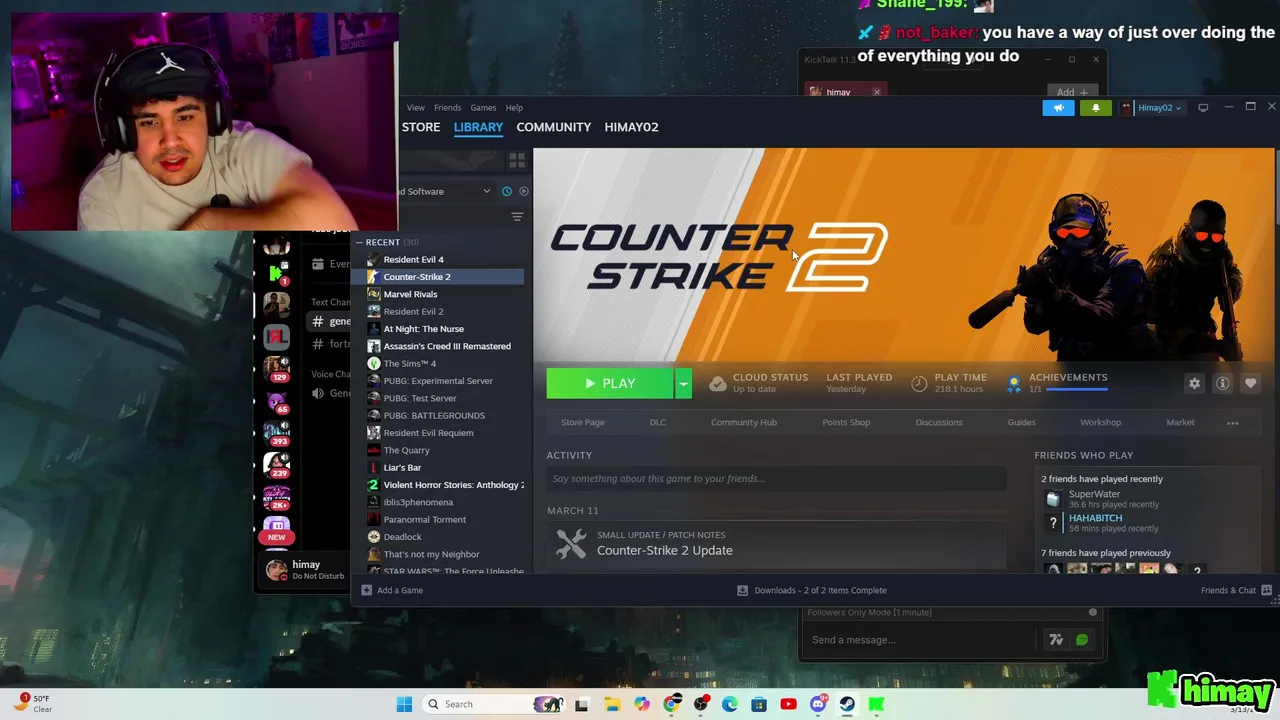The height and width of the screenshot is (720, 1280).
Task: Open Counter-Strike 2 Update patch notes
Action: (664, 551)
